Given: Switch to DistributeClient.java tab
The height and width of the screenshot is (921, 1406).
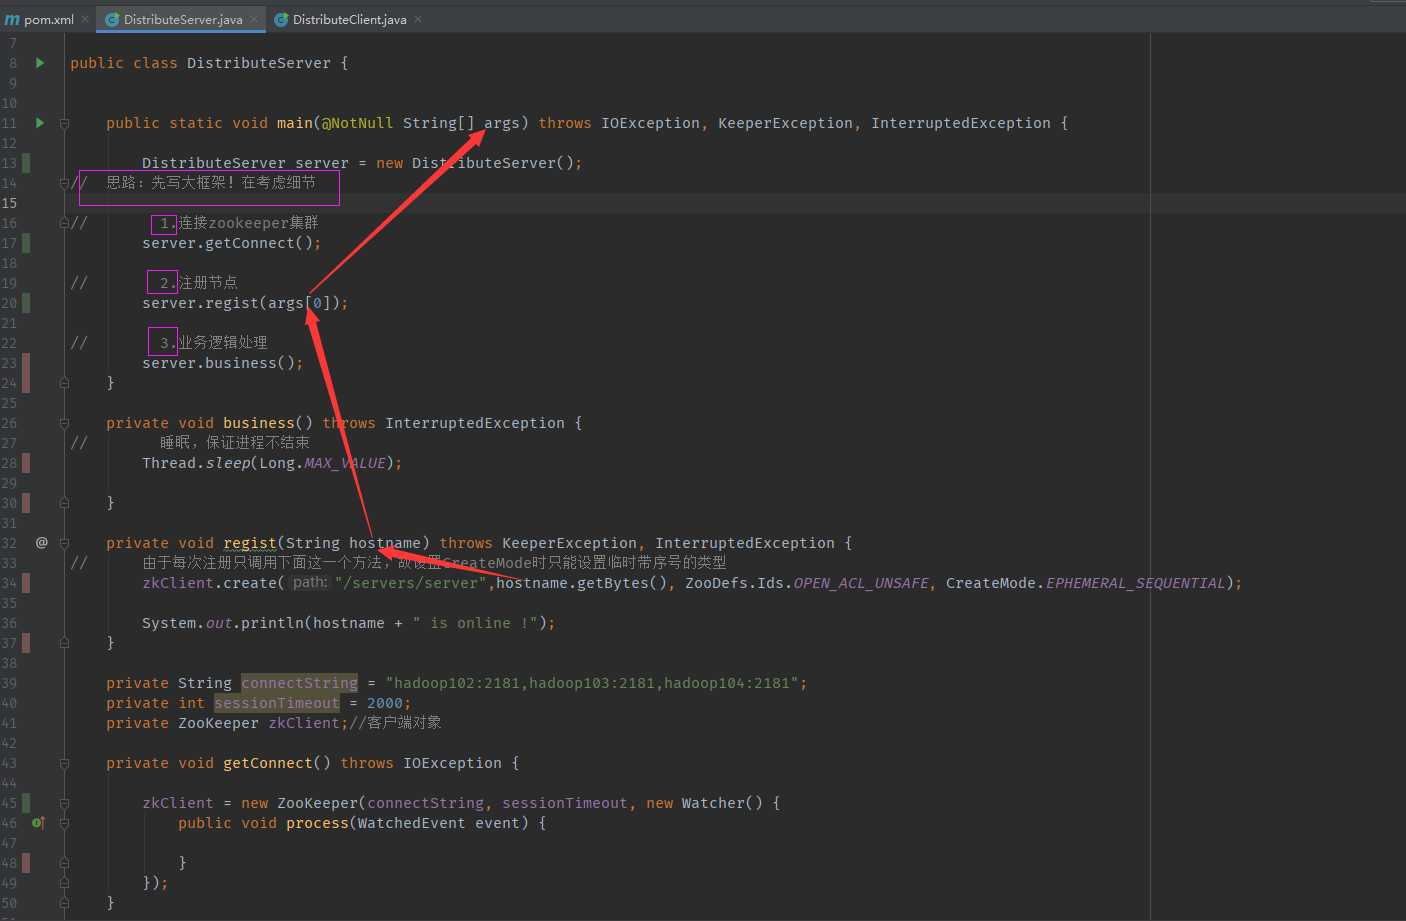Looking at the screenshot, I should (348, 19).
